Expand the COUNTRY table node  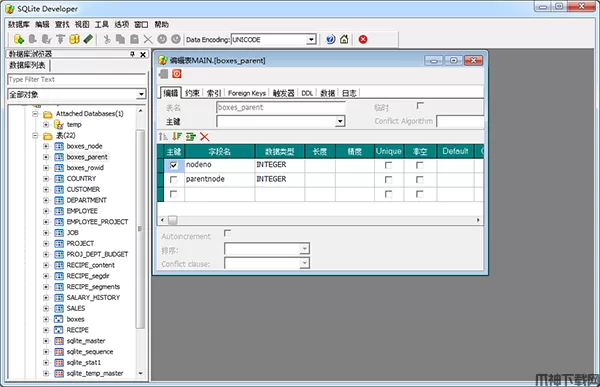pyautogui.click(x=46, y=179)
